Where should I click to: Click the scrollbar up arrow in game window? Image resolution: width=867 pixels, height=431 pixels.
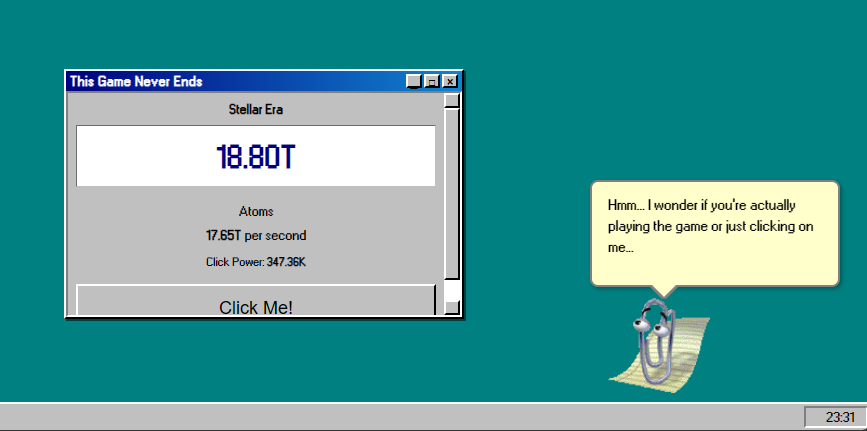tap(452, 100)
